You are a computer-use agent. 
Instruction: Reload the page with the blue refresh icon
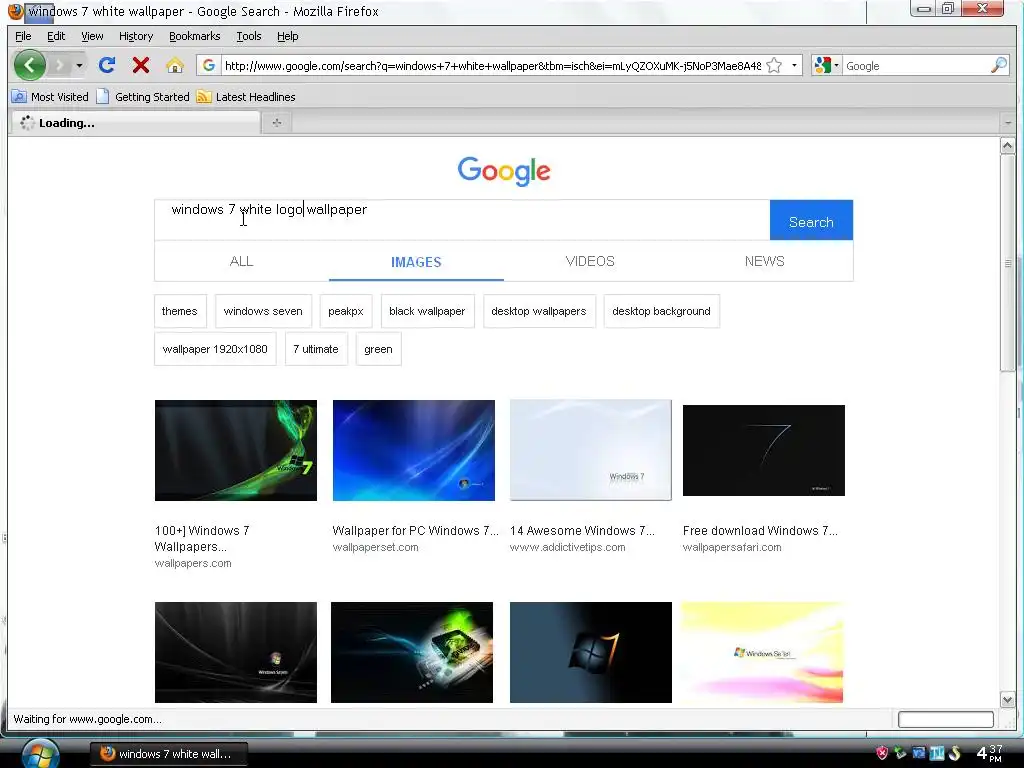[x=107, y=65]
